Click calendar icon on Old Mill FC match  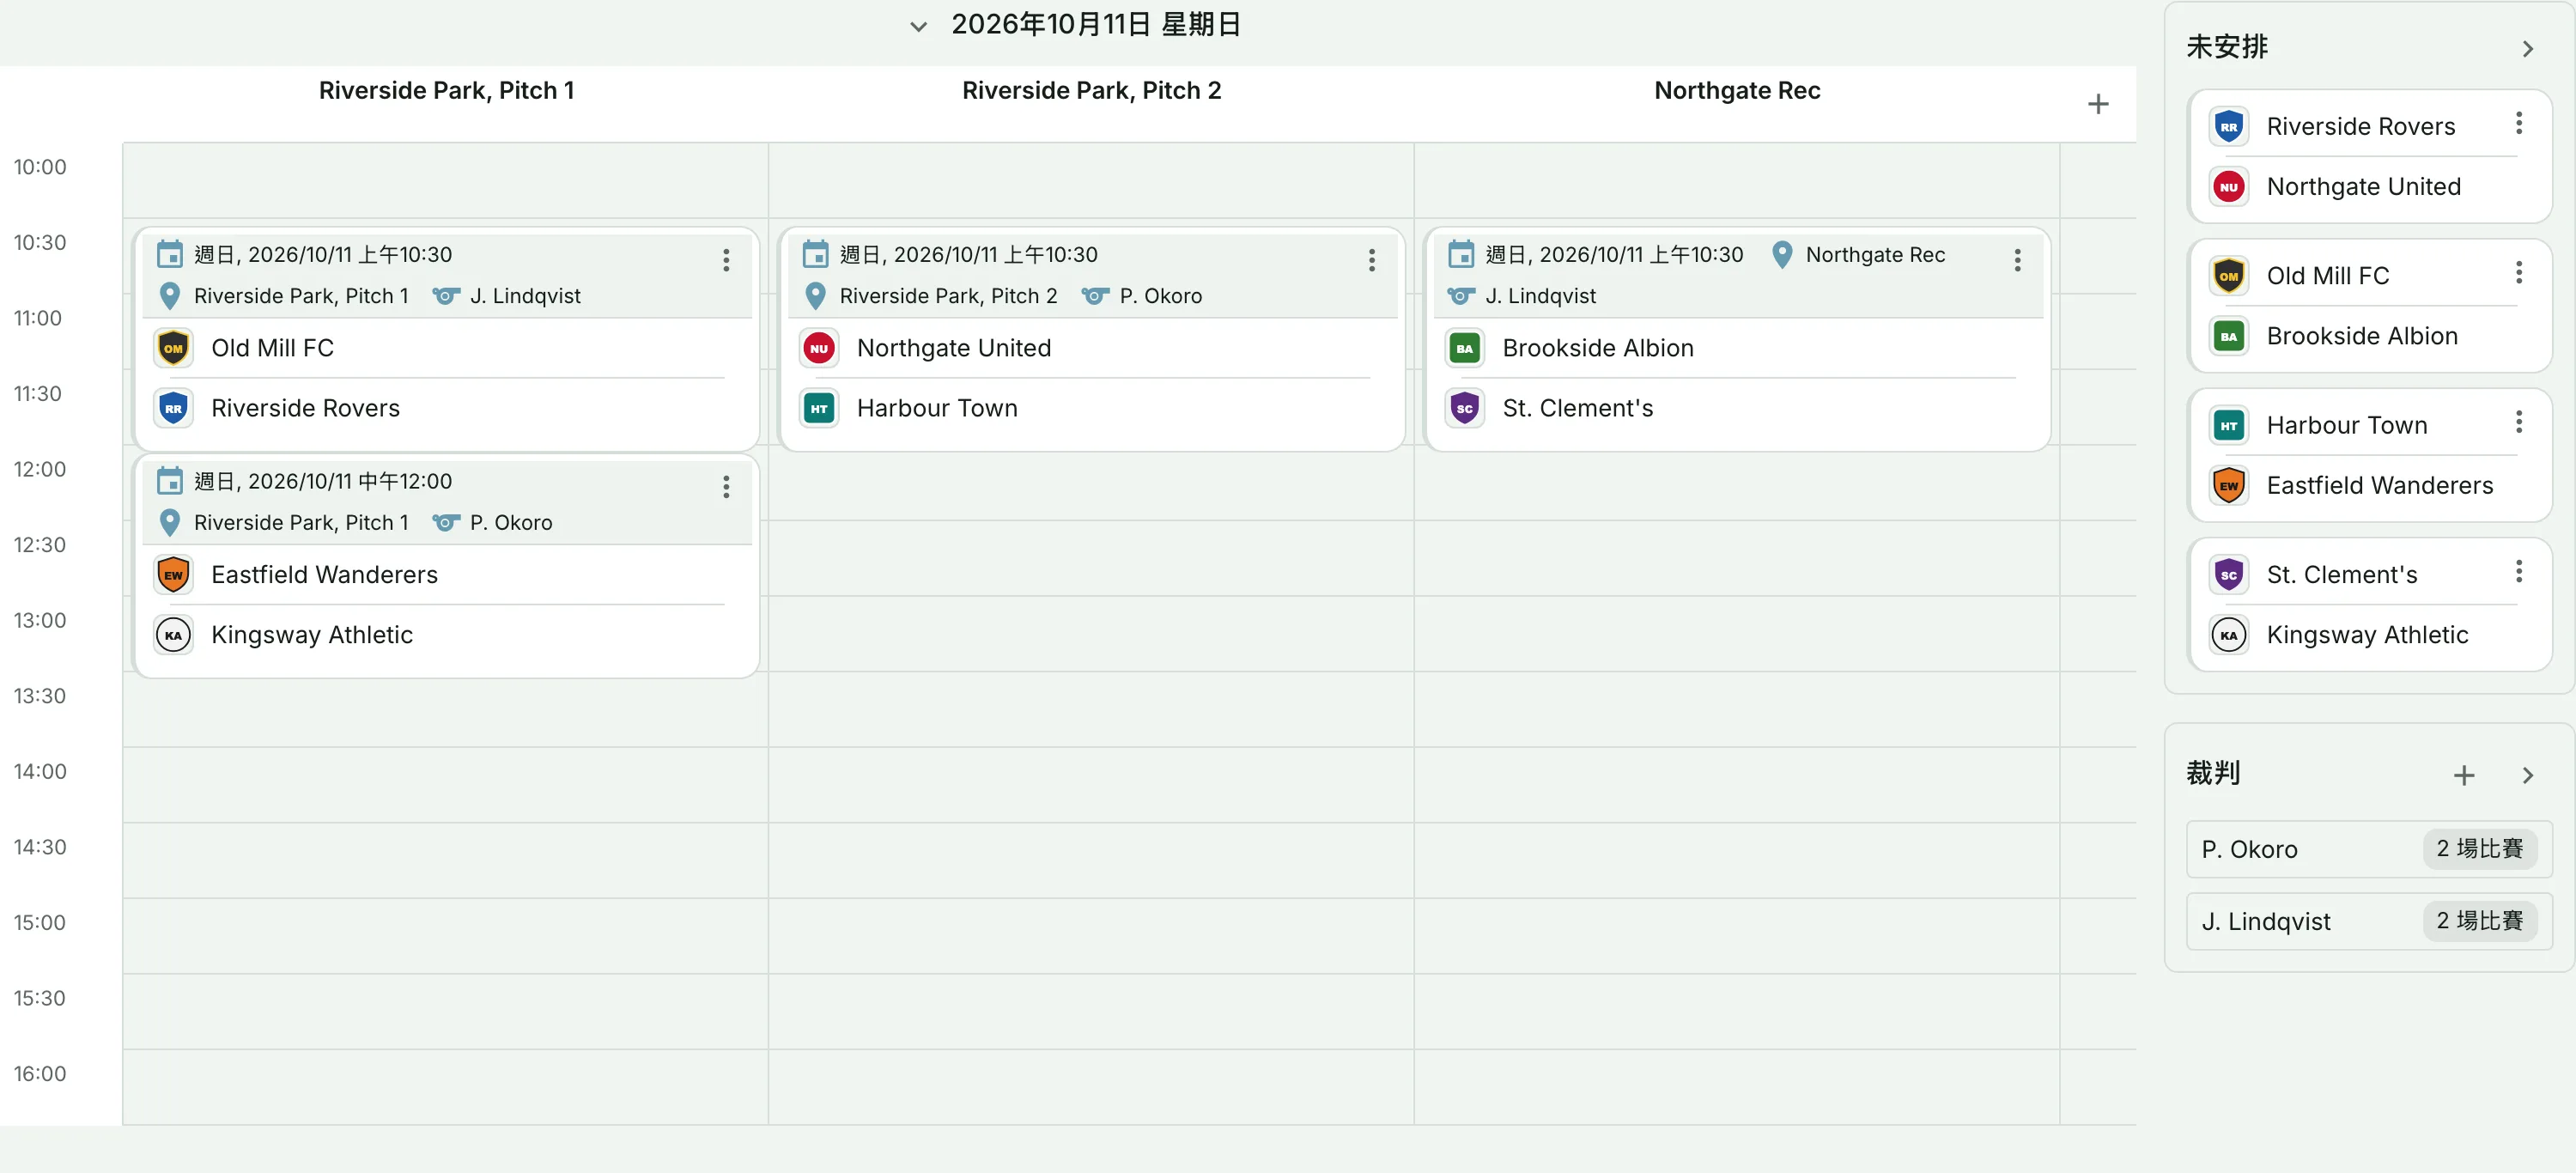(170, 254)
